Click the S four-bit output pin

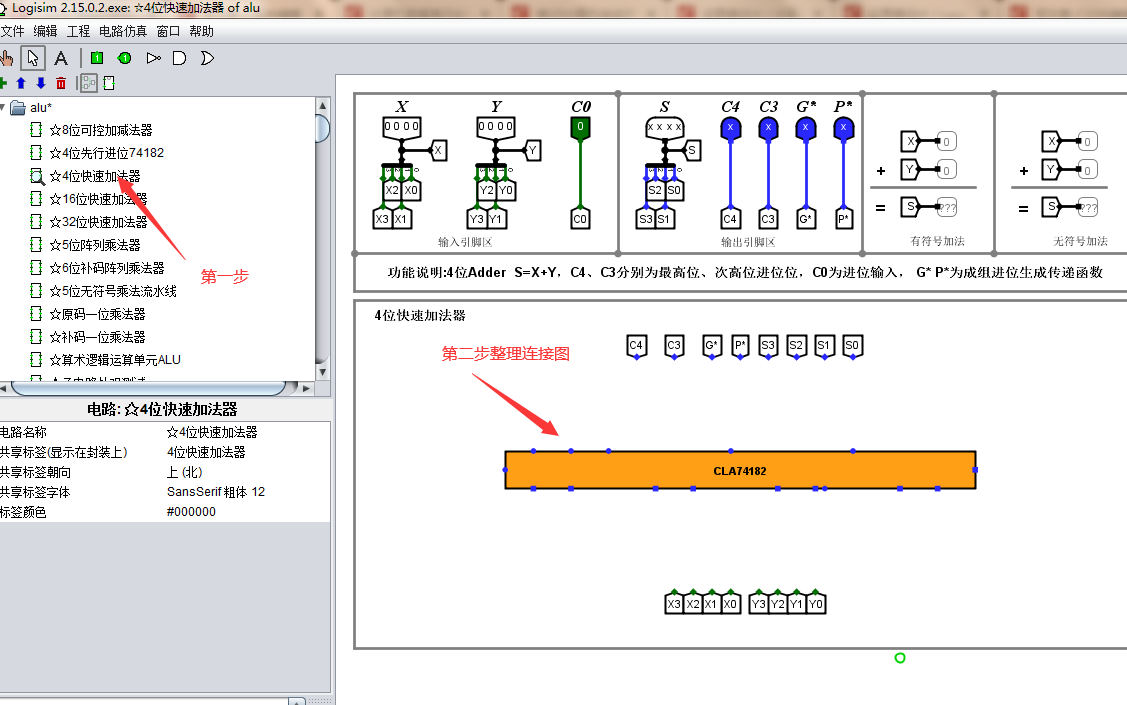coord(665,127)
